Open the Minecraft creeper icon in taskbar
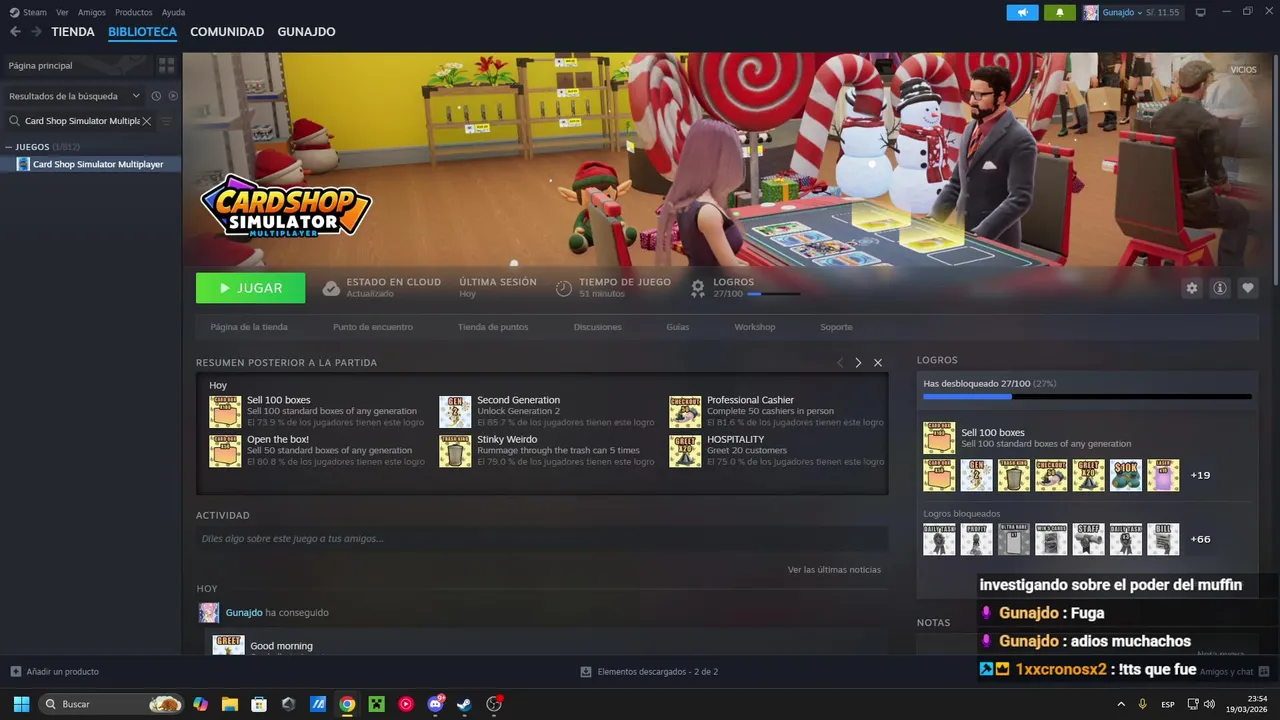The width and height of the screenshot is (1280, 720). [x=376, y=704]
